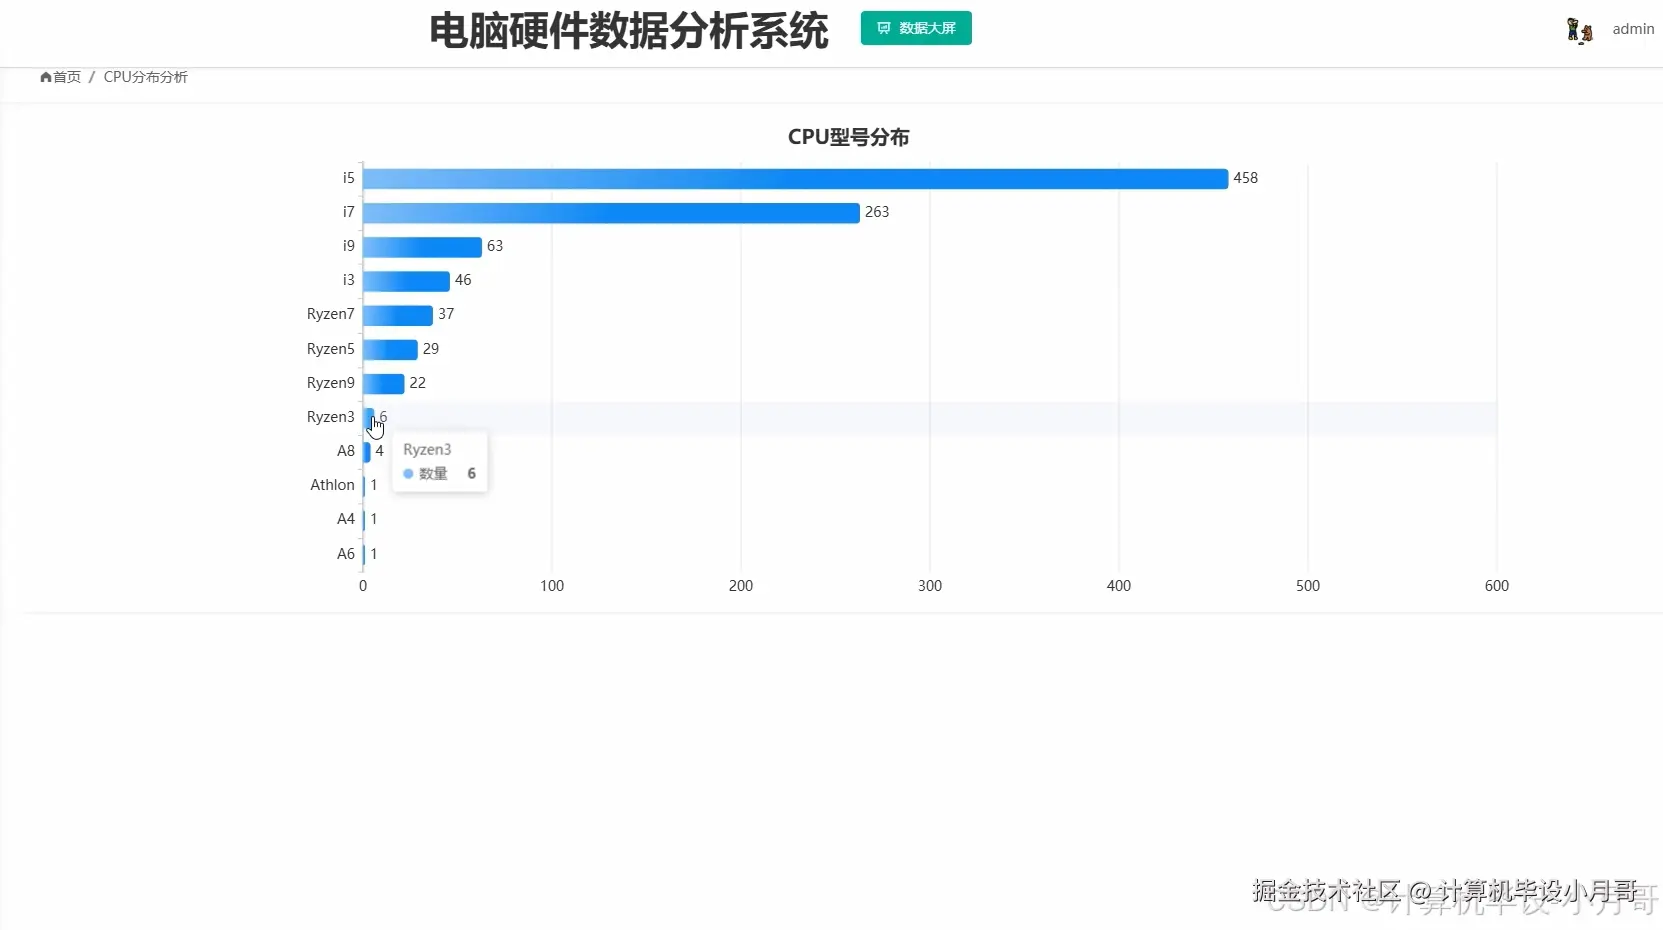The image size is (1663, 930).
Task: Click the A4 axis label
Action: [x=346, y=519]
